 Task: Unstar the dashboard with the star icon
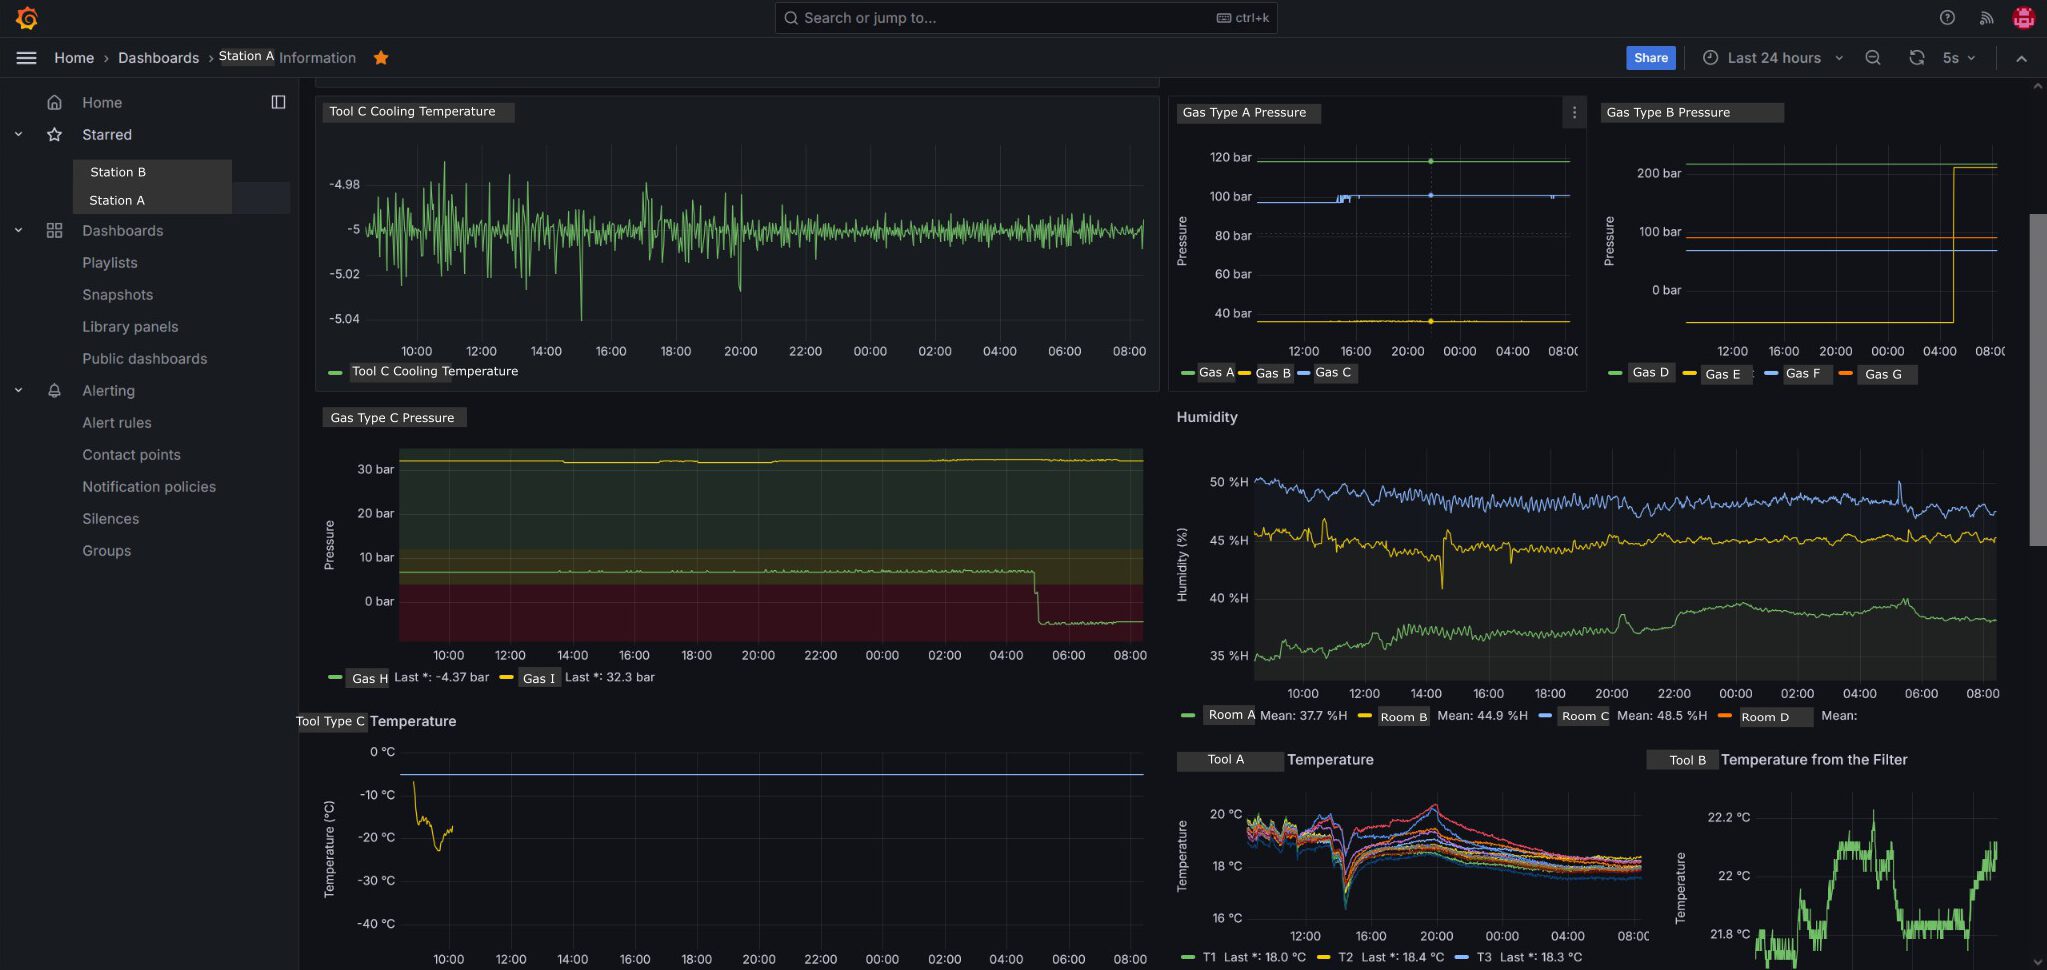click(x=381, y=58)
